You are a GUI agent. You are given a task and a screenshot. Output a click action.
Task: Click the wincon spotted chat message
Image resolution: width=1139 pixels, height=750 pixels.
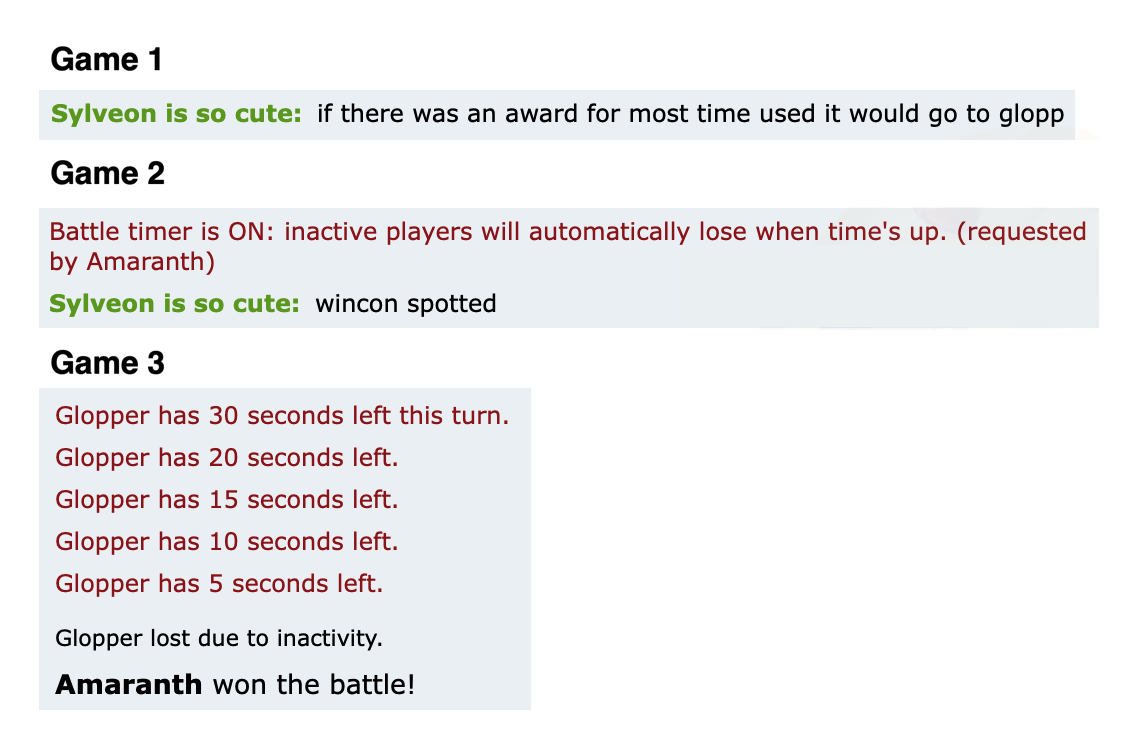pos(405,303)
